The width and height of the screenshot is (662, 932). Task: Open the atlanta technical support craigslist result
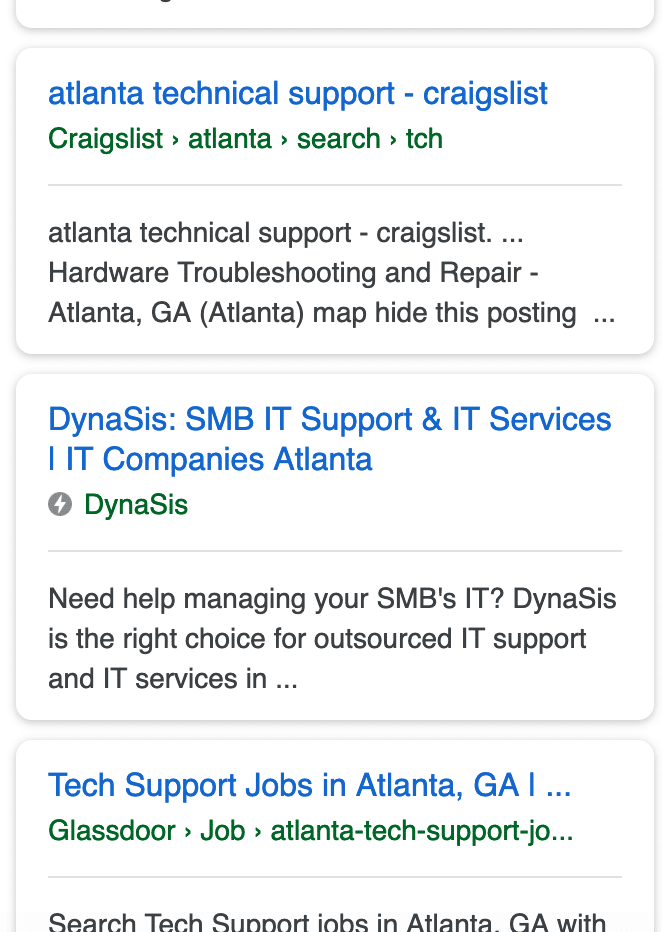pos(298,94)
